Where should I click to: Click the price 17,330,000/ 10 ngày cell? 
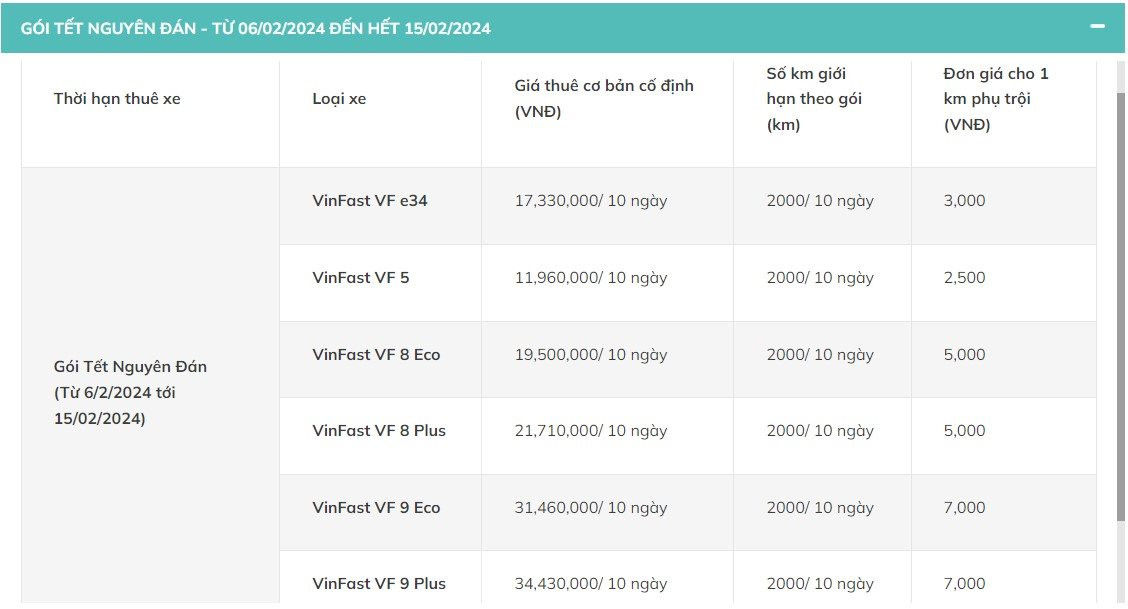tap(592, 200)
